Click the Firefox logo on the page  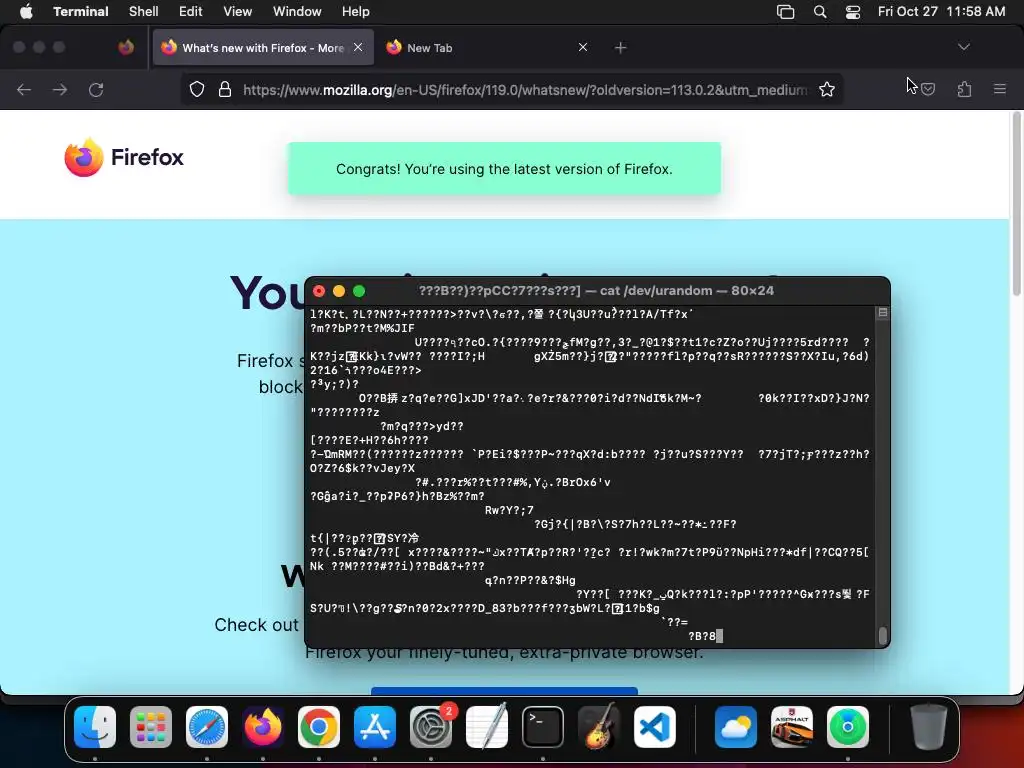[124, 157]
